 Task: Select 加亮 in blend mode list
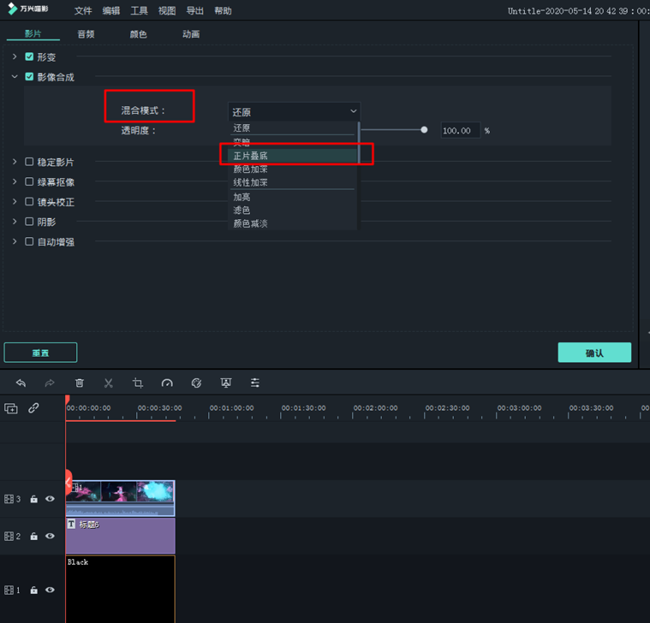(293, 197)
